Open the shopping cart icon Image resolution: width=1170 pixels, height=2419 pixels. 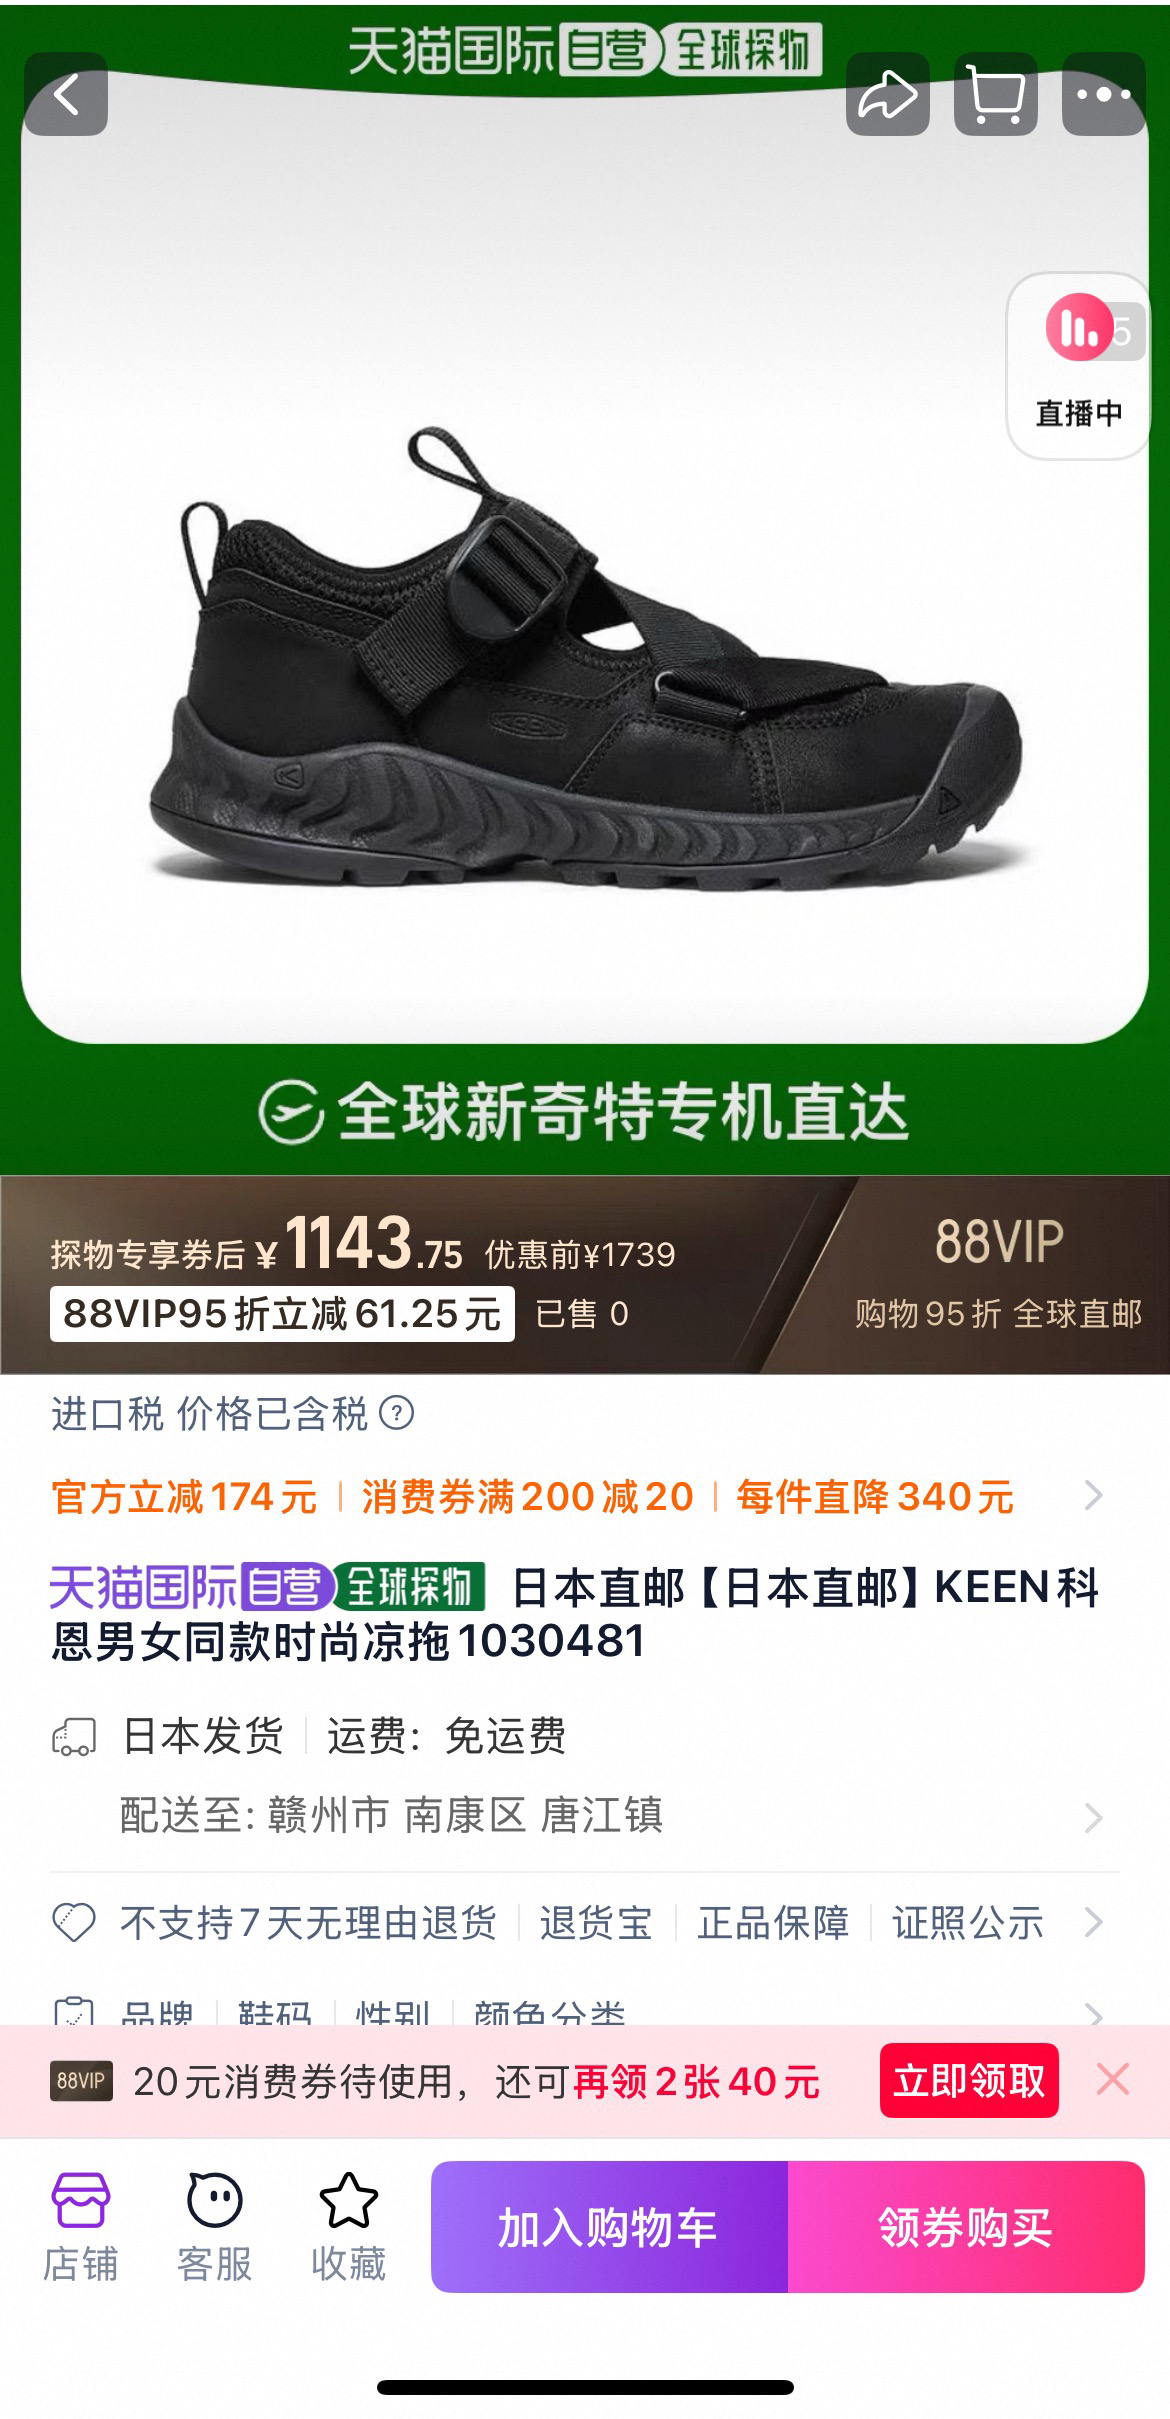(x=996, y=95)
